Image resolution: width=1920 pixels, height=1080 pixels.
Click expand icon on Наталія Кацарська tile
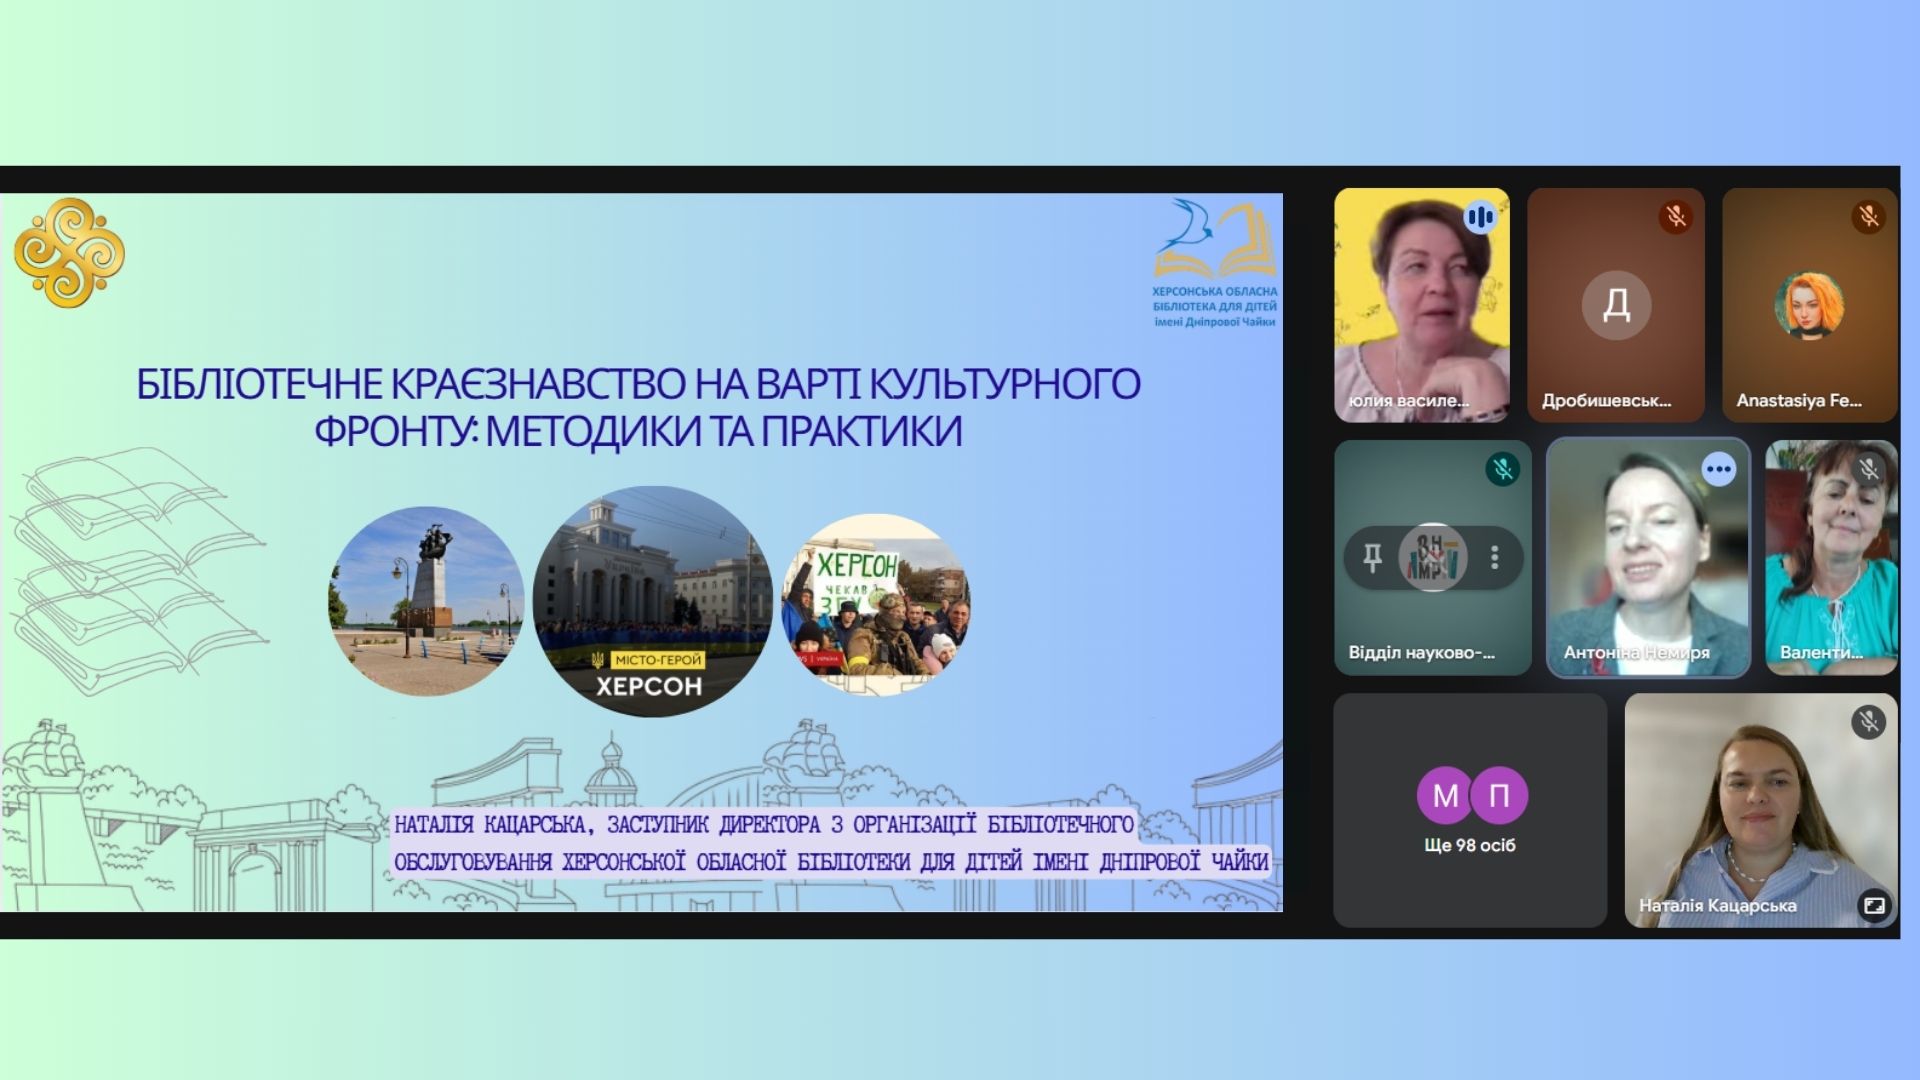(x=1873, y=905)
